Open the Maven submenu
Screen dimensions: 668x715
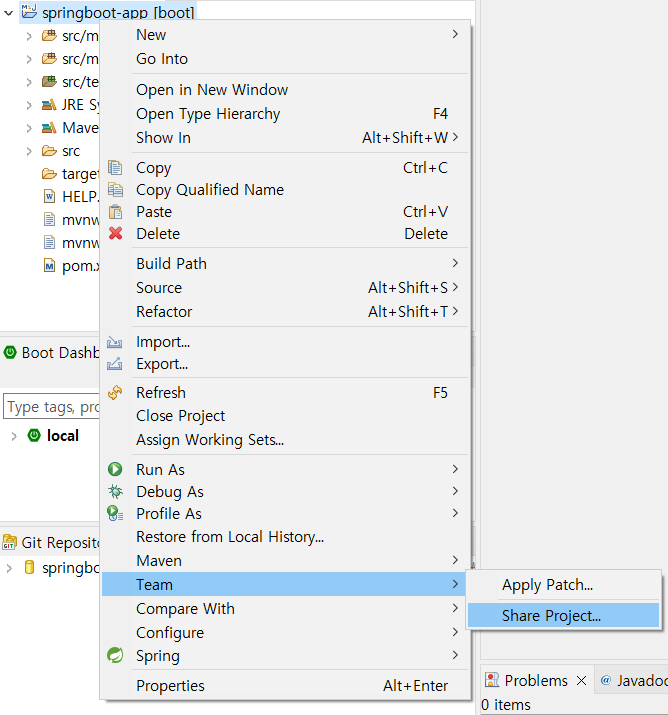(286, 560)
